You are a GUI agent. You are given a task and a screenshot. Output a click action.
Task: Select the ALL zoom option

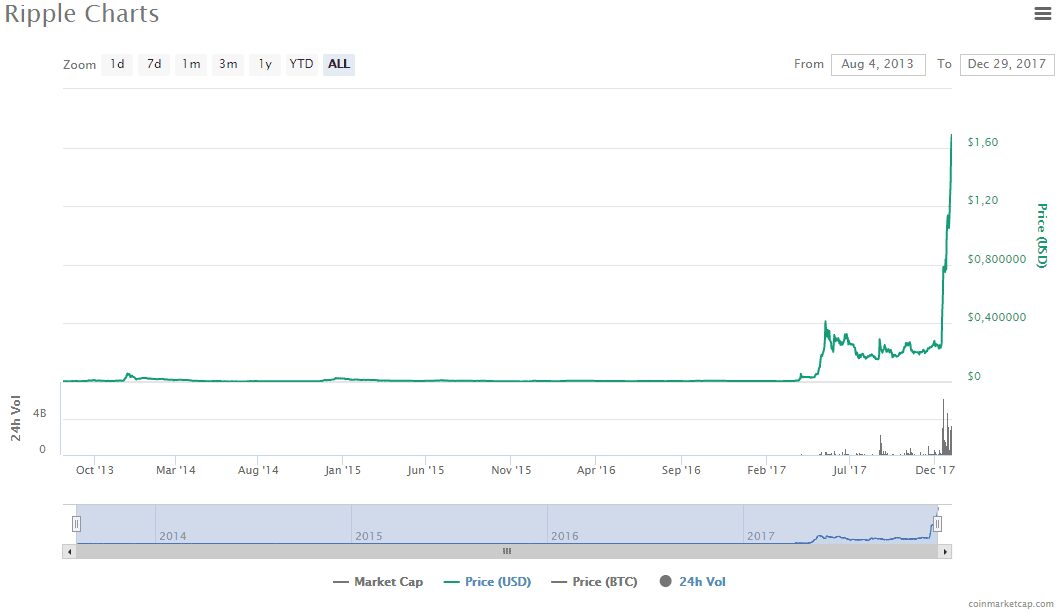tap(339, 64)
